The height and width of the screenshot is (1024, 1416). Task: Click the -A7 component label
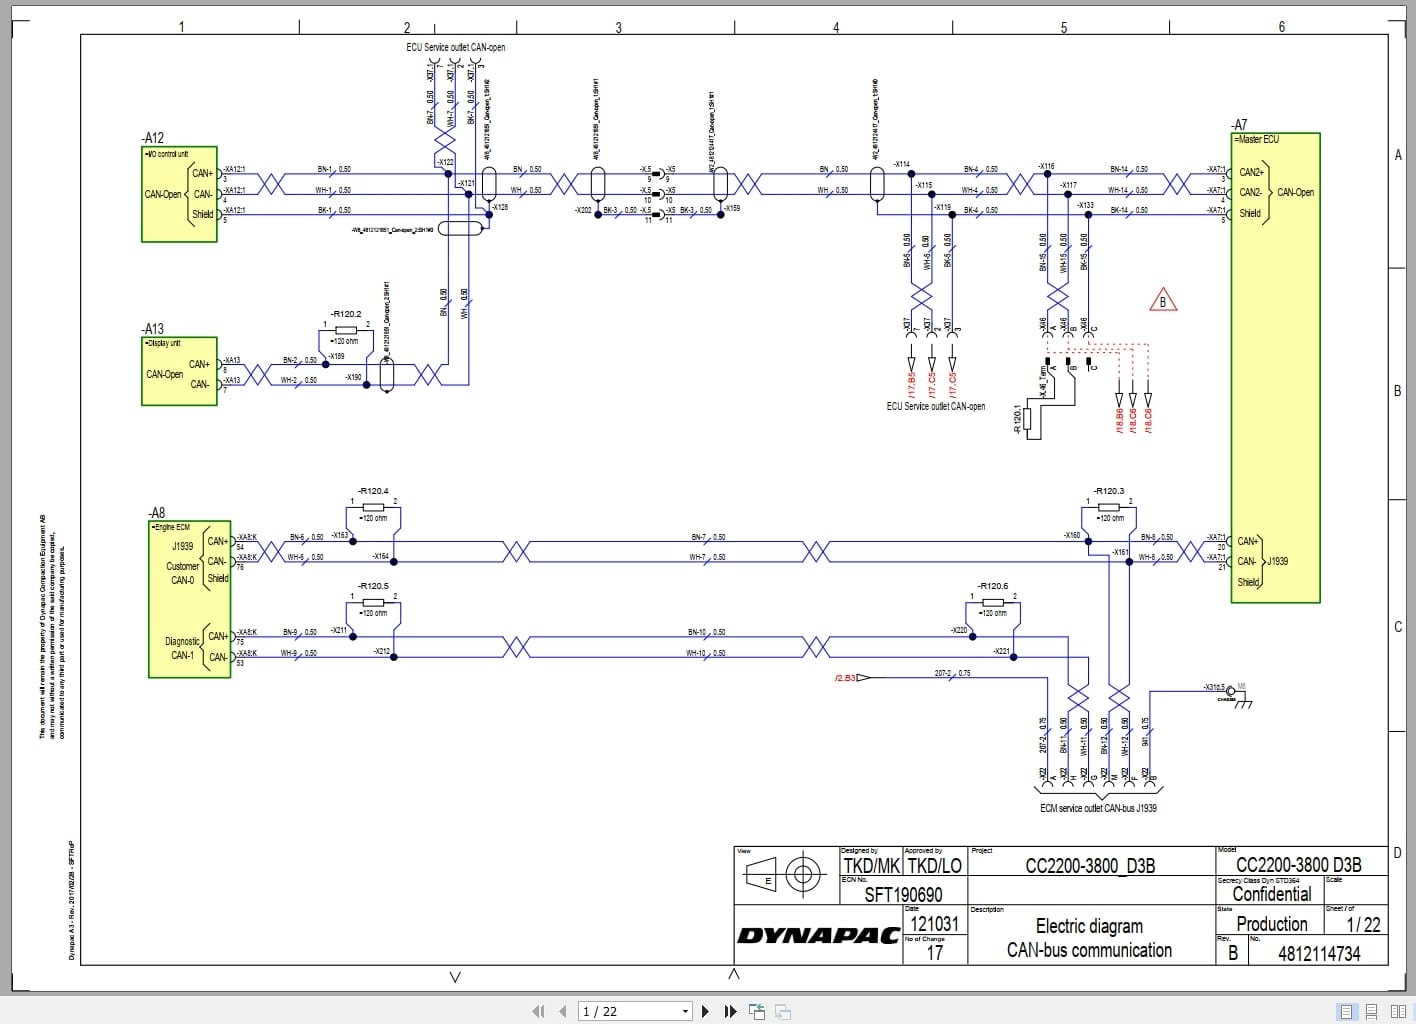[1239, 125]
